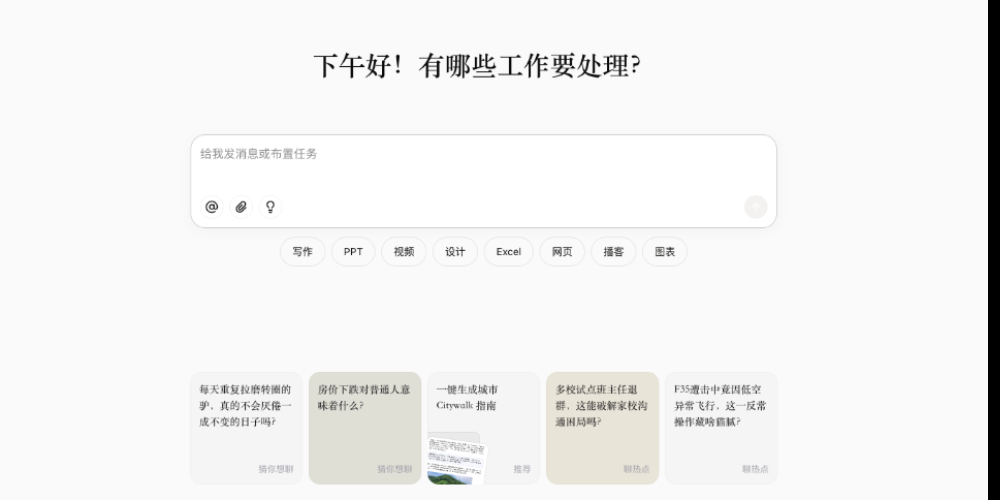This screenshot has height=500, width=1000.
Task: Click the paperclip attachment icon
Action: click(241, 207)
